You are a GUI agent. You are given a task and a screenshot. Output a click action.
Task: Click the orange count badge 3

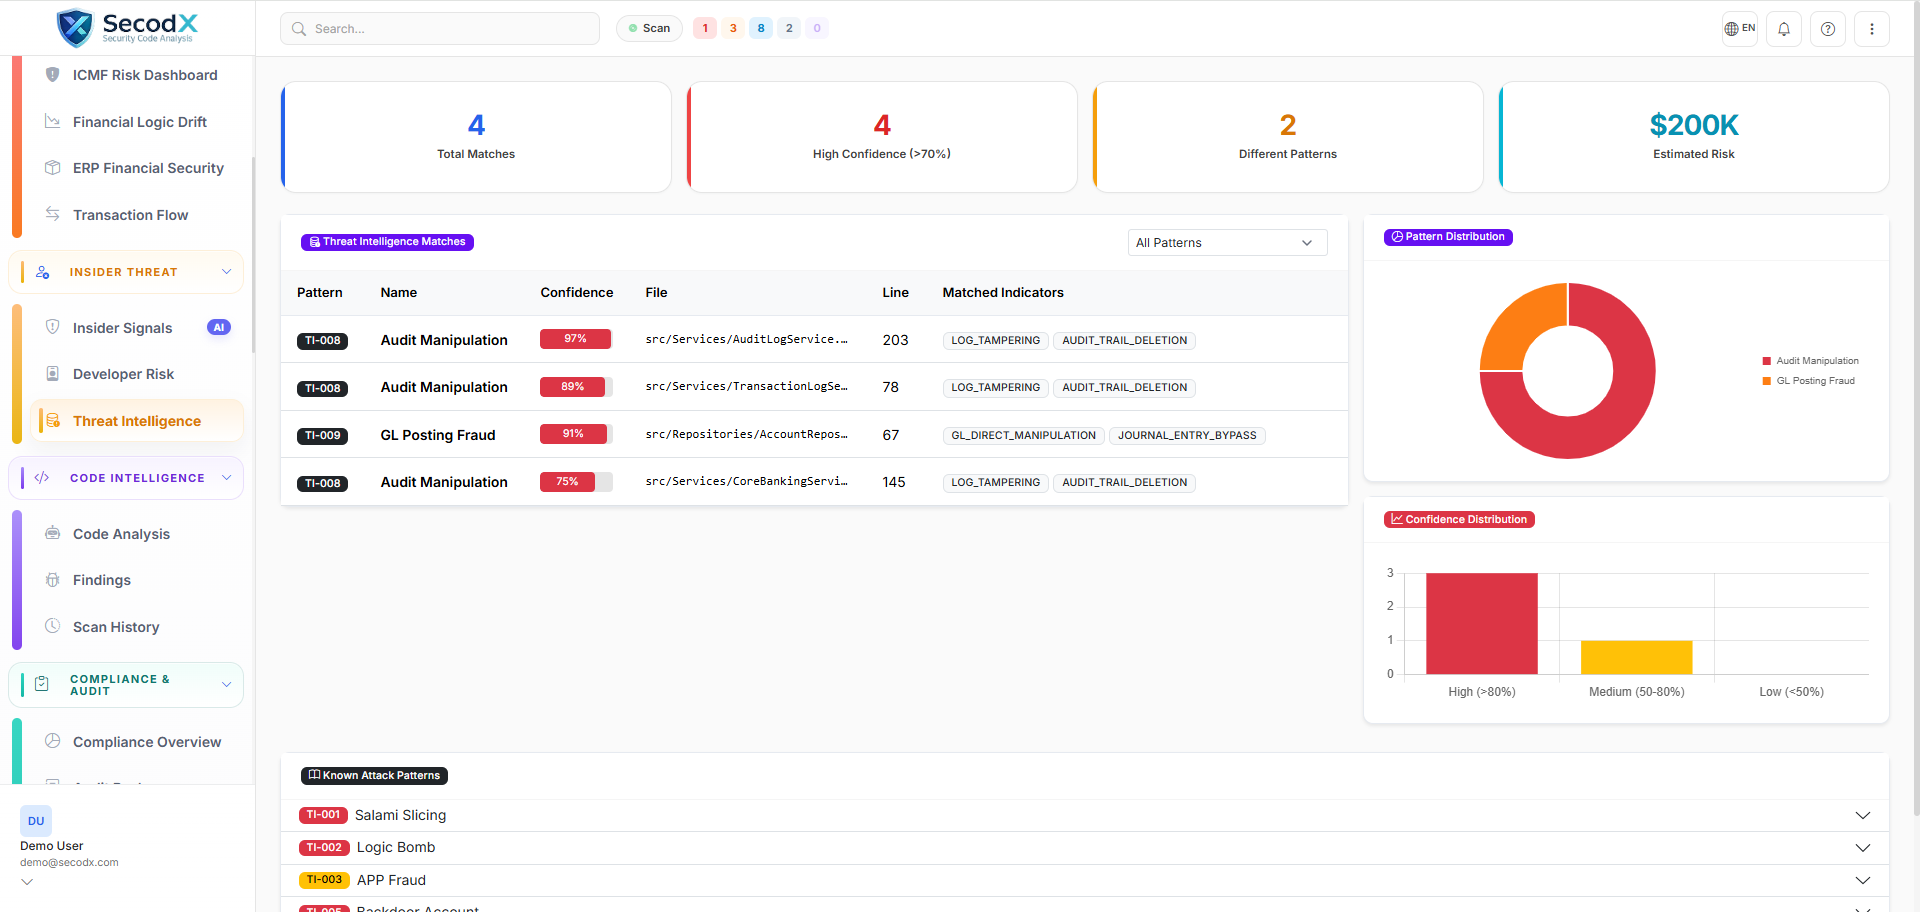733,28
